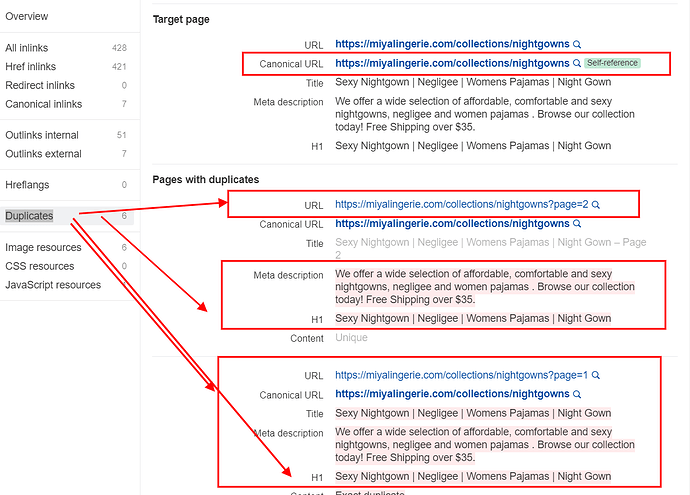This screenshot has height=495, width=690.
Task: Click the magnifier icon beside the self-referencing canonical URL
Action: [x=577, y=63]
